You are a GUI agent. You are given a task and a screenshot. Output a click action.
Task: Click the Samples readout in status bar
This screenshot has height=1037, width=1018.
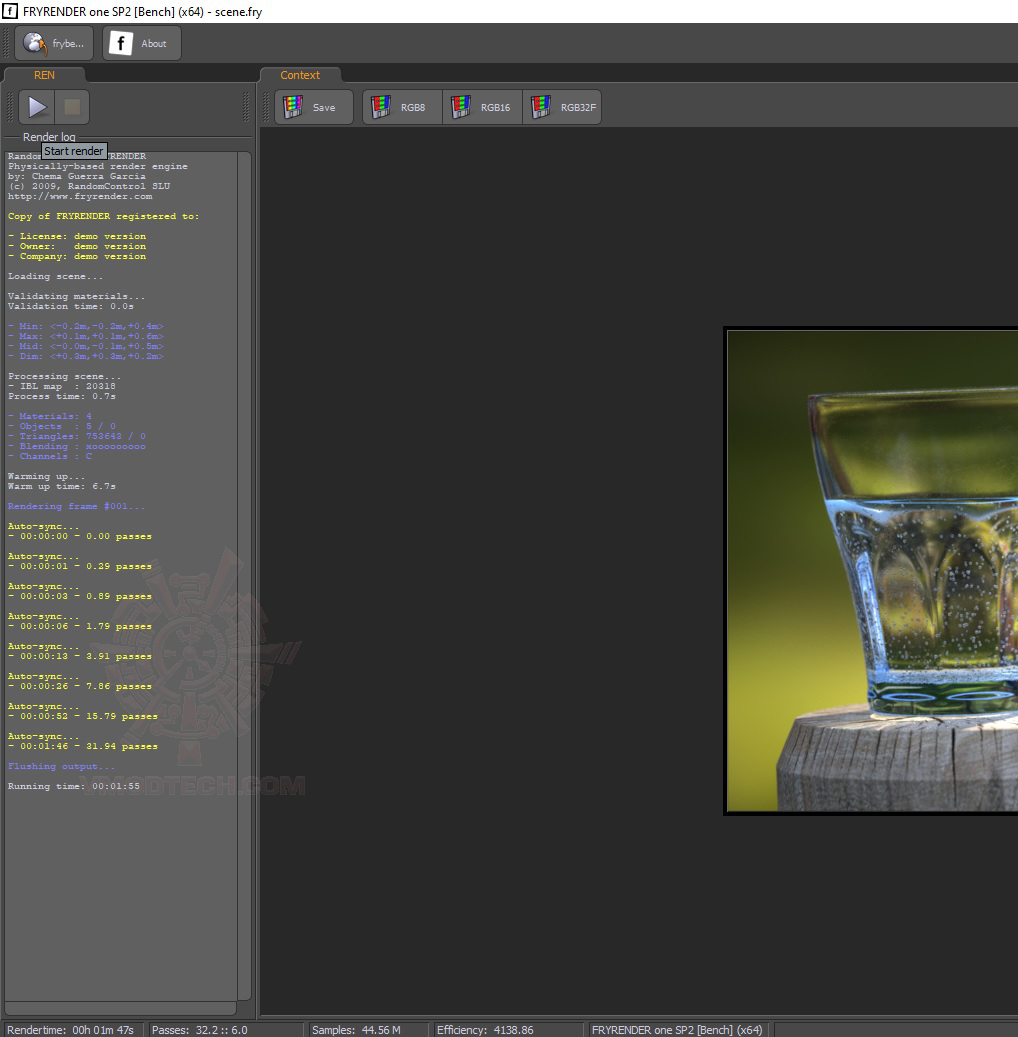356,1030
